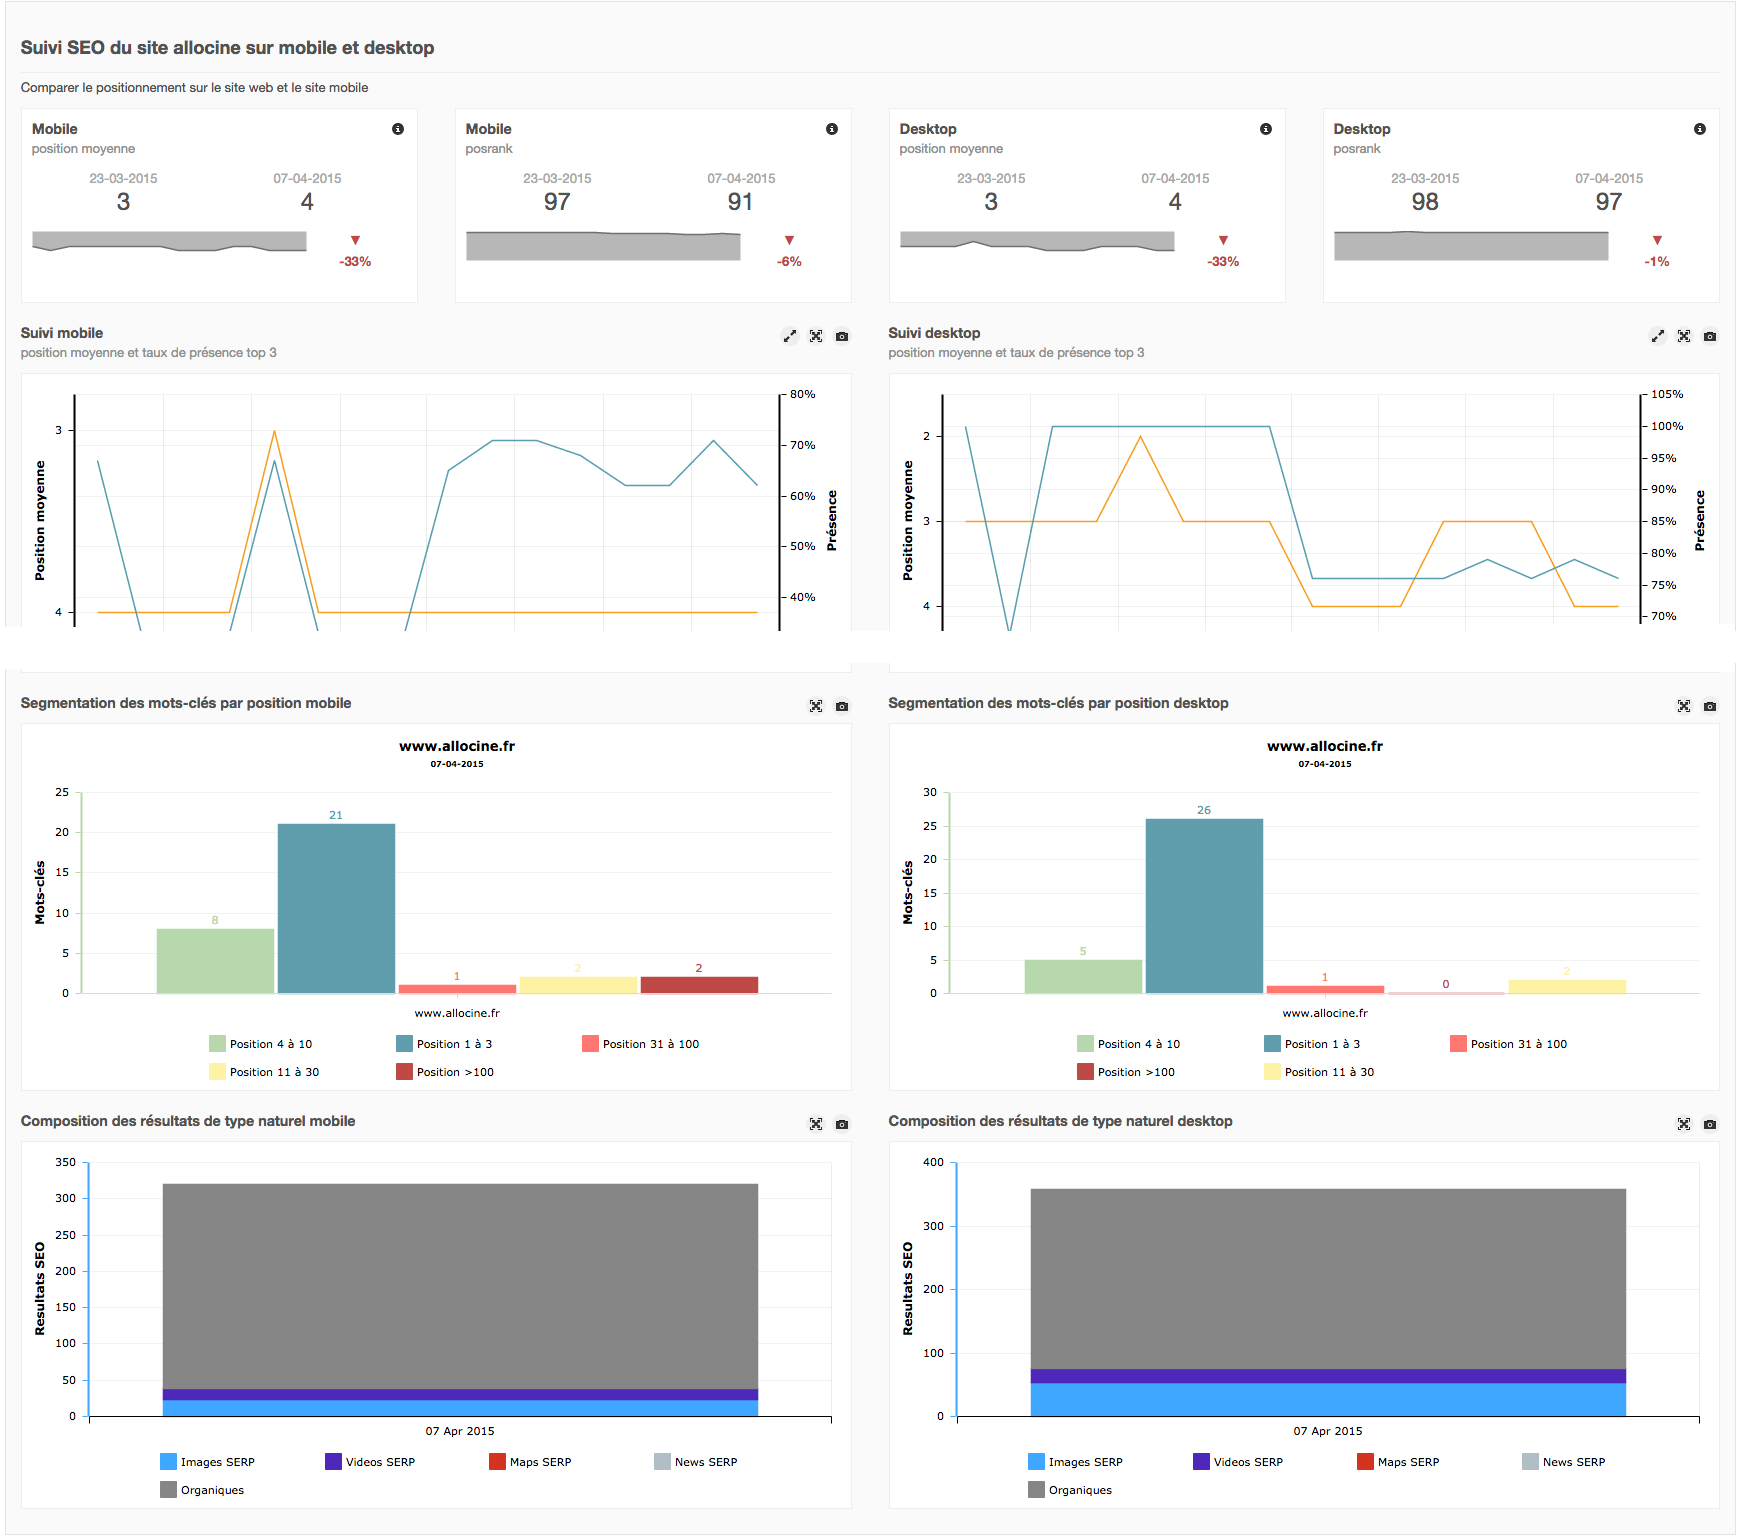Viewport: 1754px width, 1535px height.
Task: Click the Desktop posrank sparkline
Action: pyautogui.click(x=1471, y=246)
